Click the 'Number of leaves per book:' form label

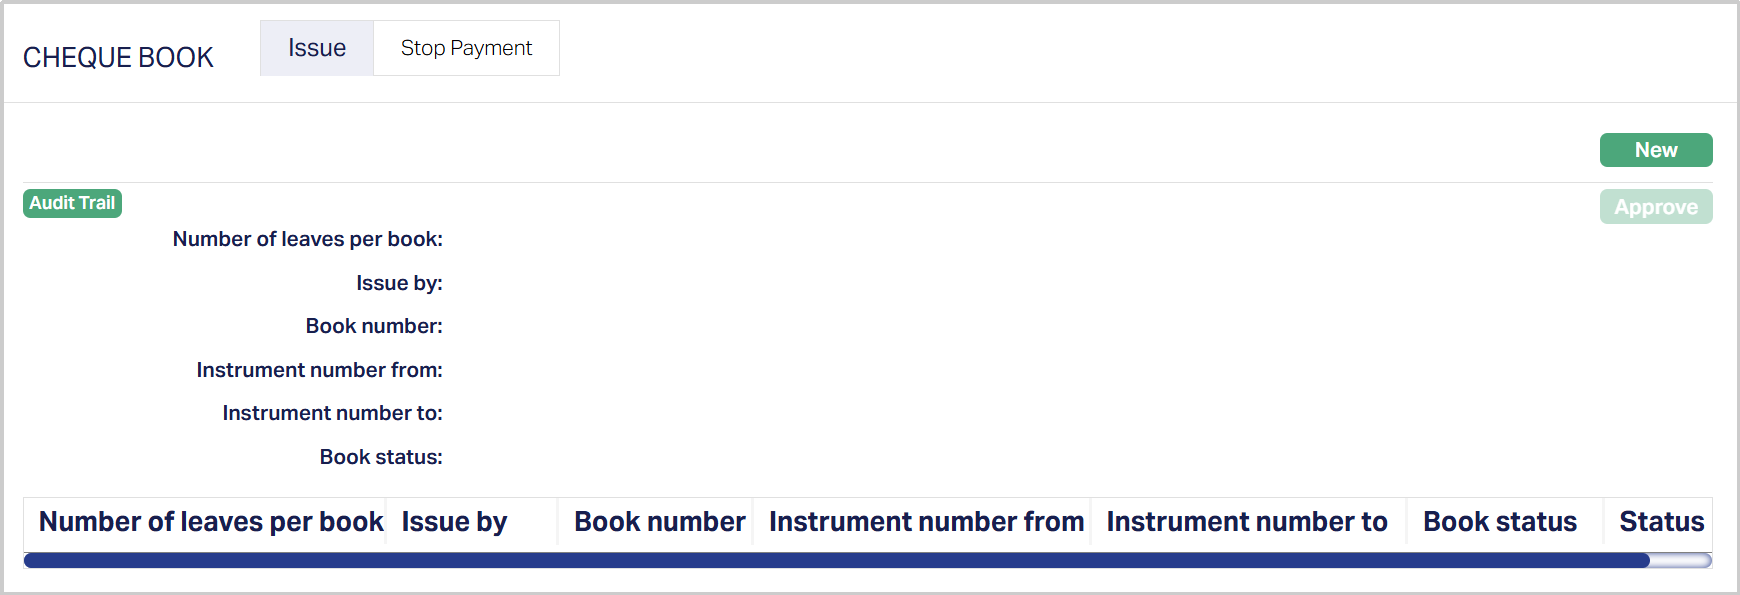pyautogui.click(x=307, y=239)
